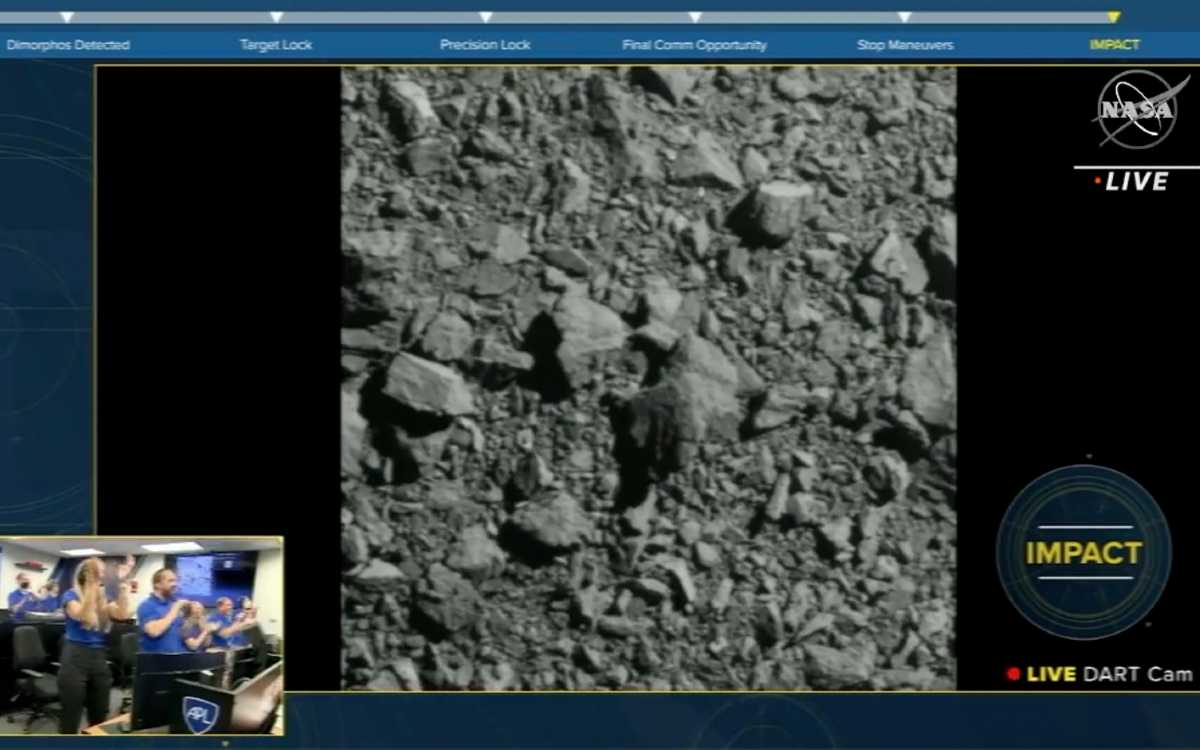Open the mission control room inset video

pyautogui.click(x=141, y=636)
